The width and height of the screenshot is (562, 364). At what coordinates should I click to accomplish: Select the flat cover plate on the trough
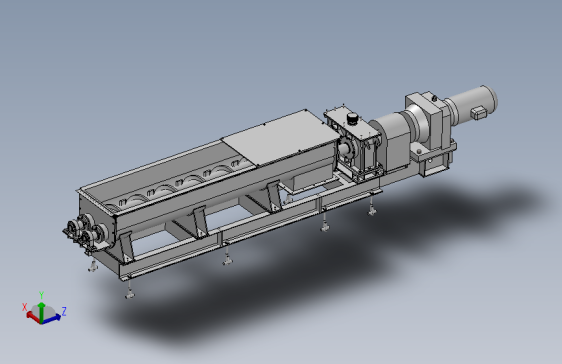(x=281, y=138)
